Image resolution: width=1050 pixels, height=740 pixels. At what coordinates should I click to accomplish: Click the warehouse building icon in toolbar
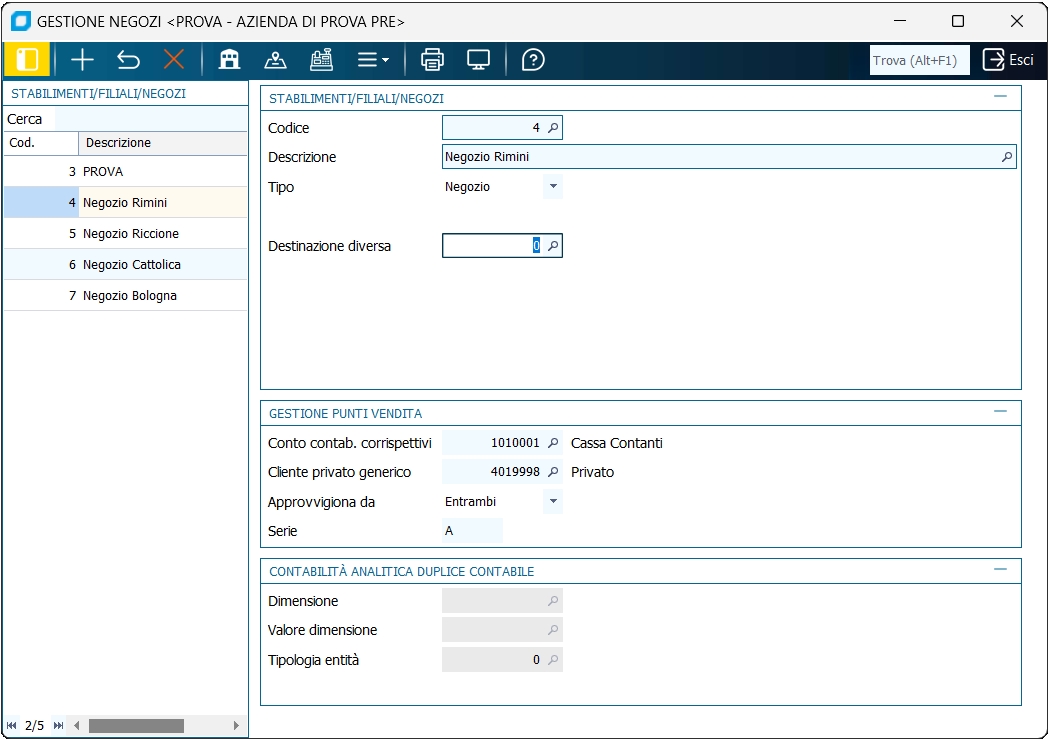pos(229,60)
